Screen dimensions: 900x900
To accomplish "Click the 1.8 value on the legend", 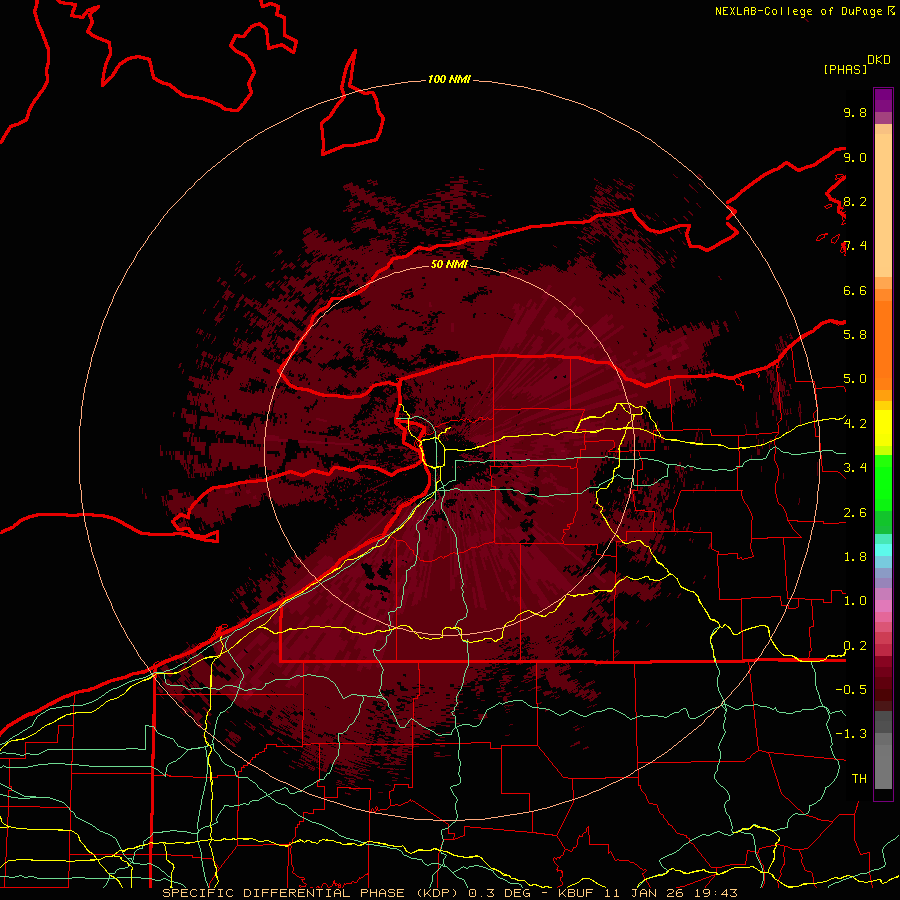I will [x=855, y=557].
